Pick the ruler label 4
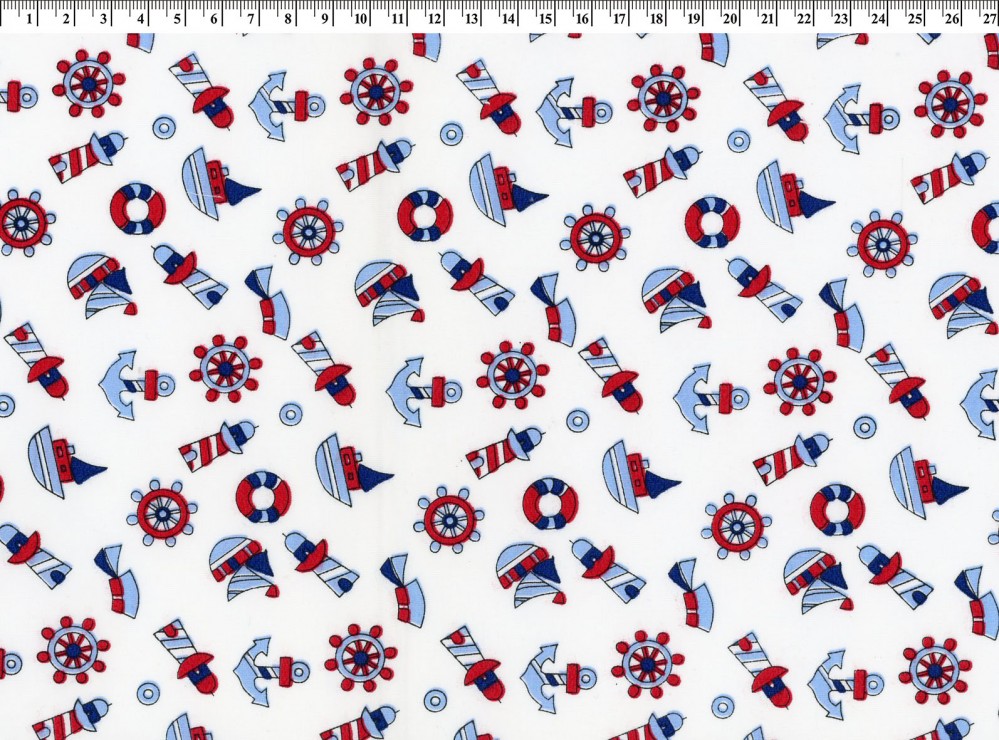Image resolution: width=999 pixels, height=740 pixels. point(140,18)
